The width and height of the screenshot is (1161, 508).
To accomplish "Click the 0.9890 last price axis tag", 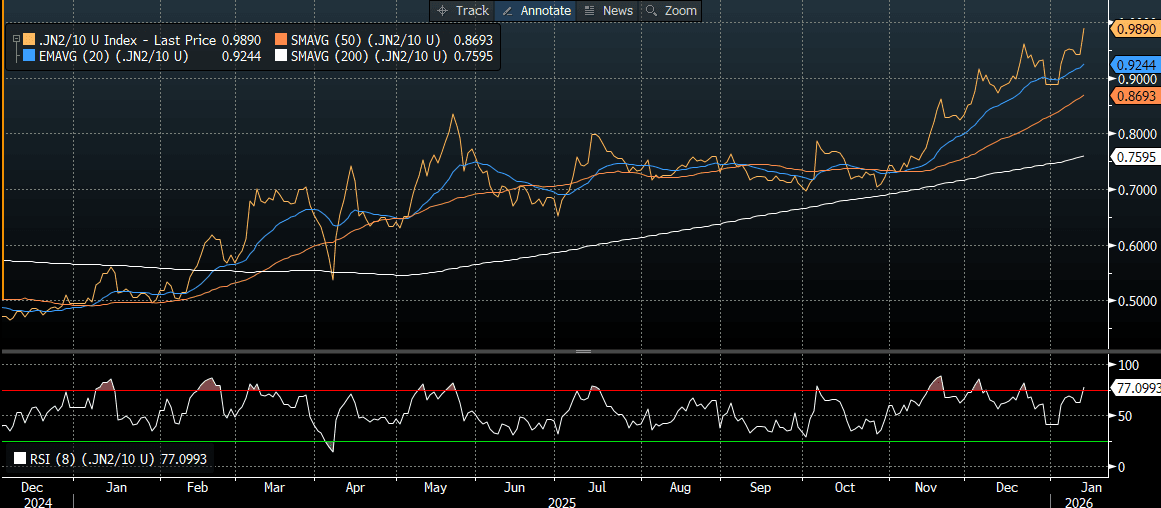I will pos(1137,29).
